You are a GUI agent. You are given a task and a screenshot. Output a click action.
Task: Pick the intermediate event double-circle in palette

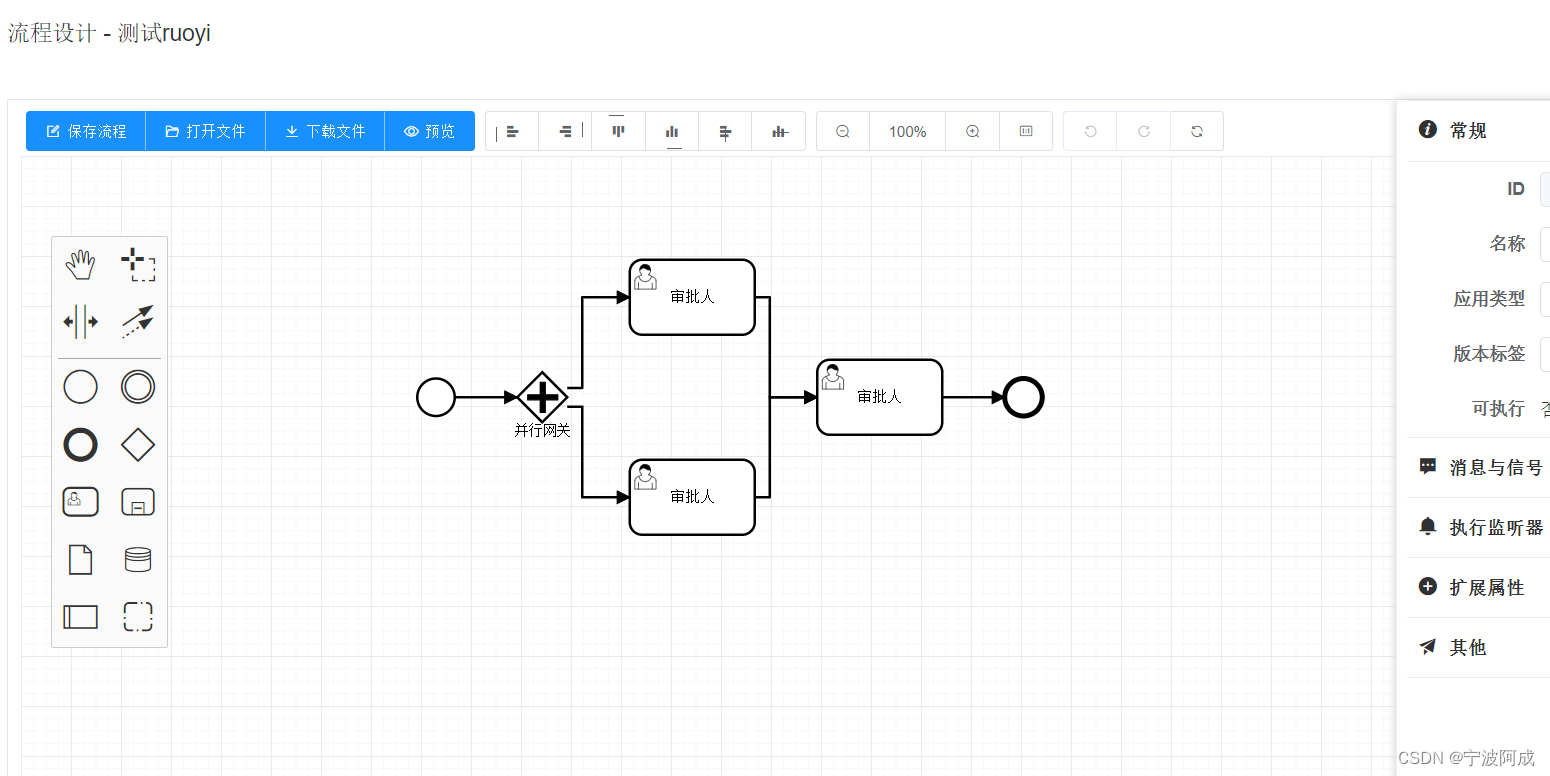pyautogui.click(x=138, y=387)
